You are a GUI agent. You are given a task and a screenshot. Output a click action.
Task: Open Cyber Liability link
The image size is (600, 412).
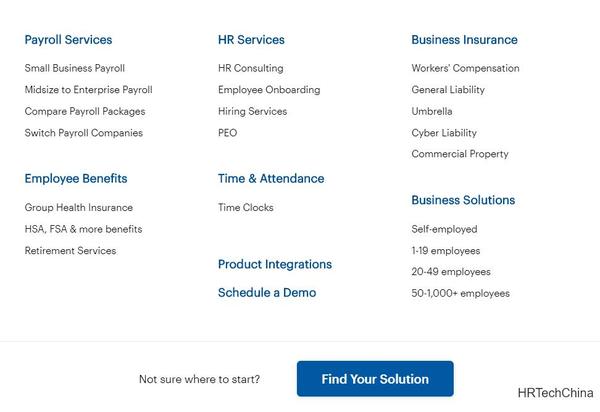[444, 133]
